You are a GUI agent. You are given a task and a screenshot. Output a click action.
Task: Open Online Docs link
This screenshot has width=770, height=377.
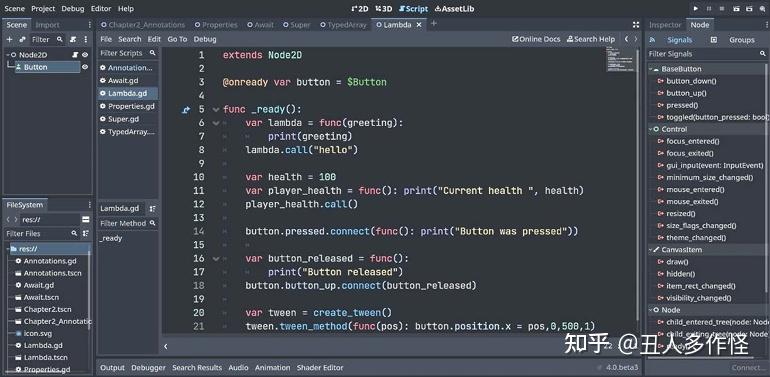[536, 39]
